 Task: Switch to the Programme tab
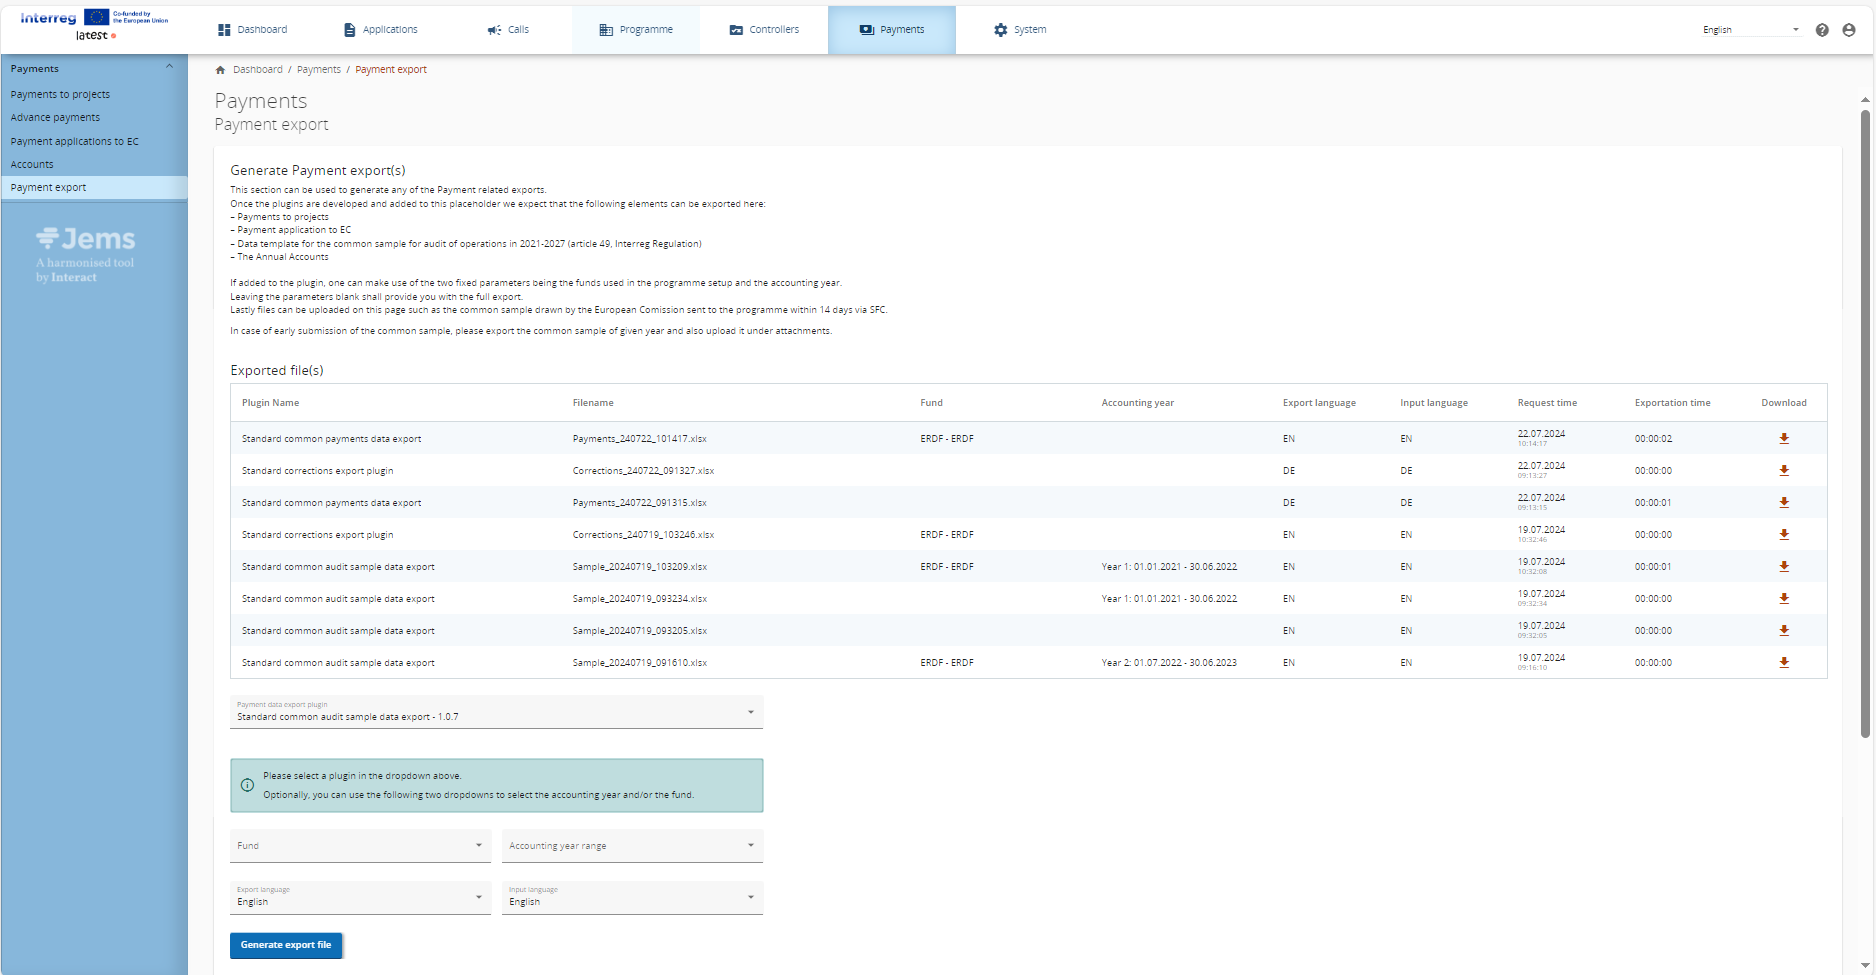[636, 30]
